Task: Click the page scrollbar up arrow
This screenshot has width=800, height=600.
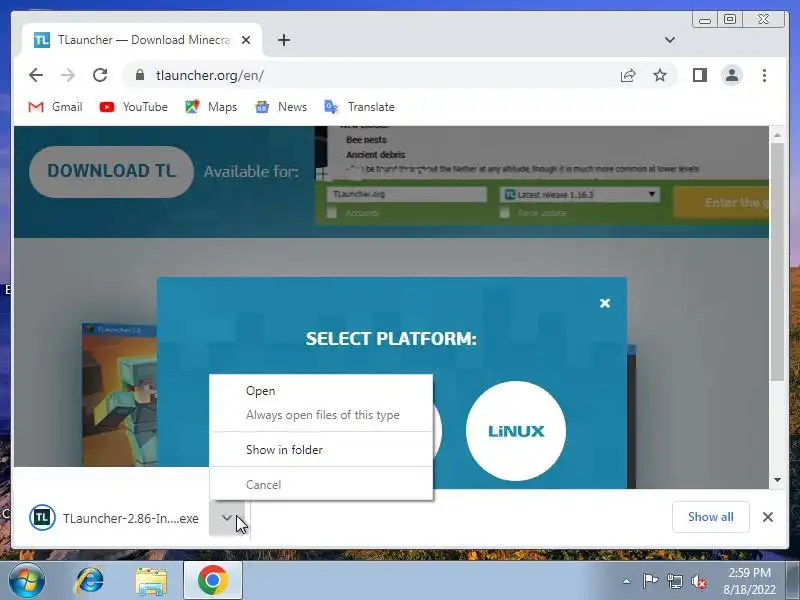Action: point(777,135)
